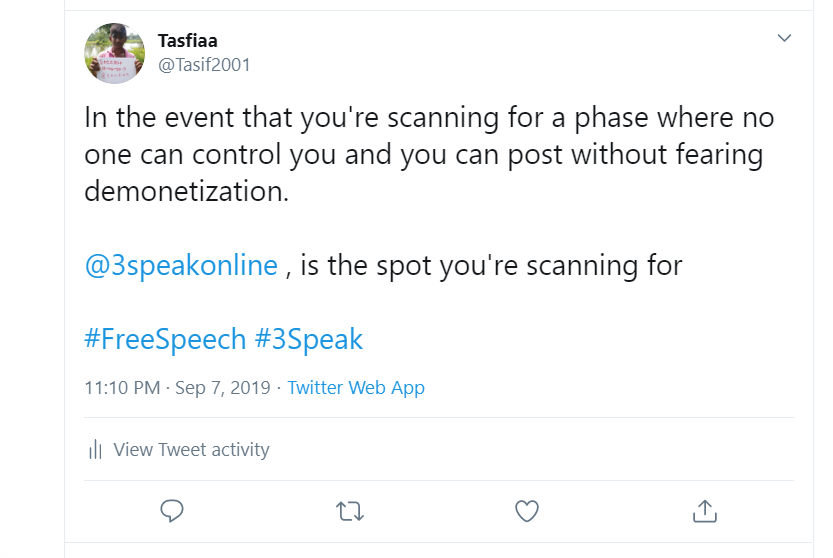Click the 11:10 PM · Sep 7, 2019 timestamp
This screenshot has width=833, height=558.
click(x=177, y=388)
